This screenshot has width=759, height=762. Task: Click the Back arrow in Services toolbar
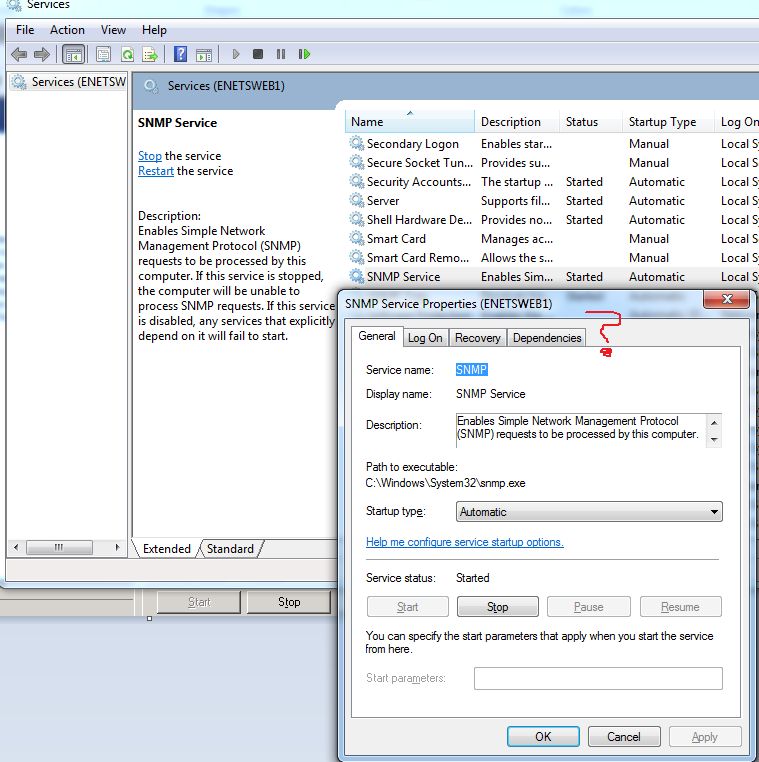(x=19, y=54)
